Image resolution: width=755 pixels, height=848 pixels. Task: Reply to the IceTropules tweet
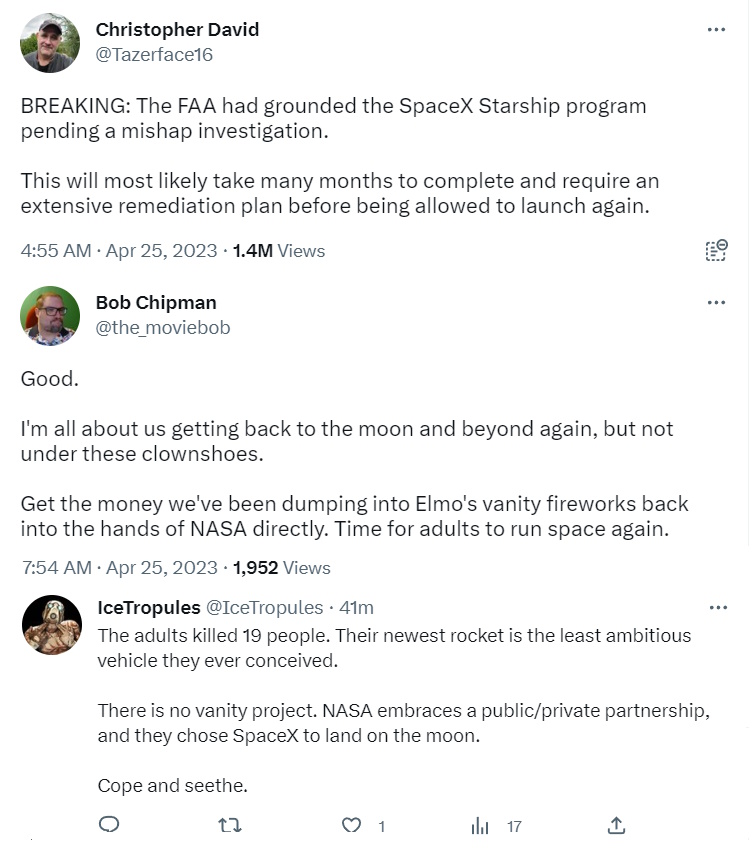(110, 825)
